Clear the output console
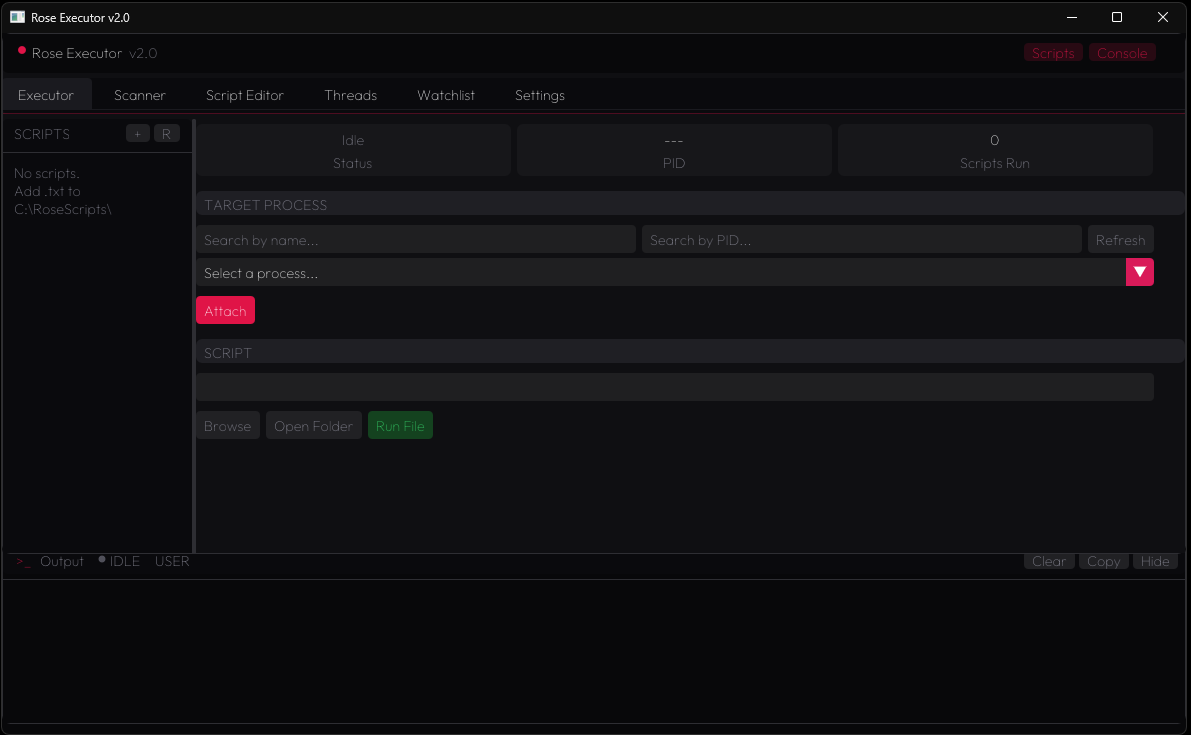The width and height of the screenshot is (1191, 735). (x=1049, y=561)
